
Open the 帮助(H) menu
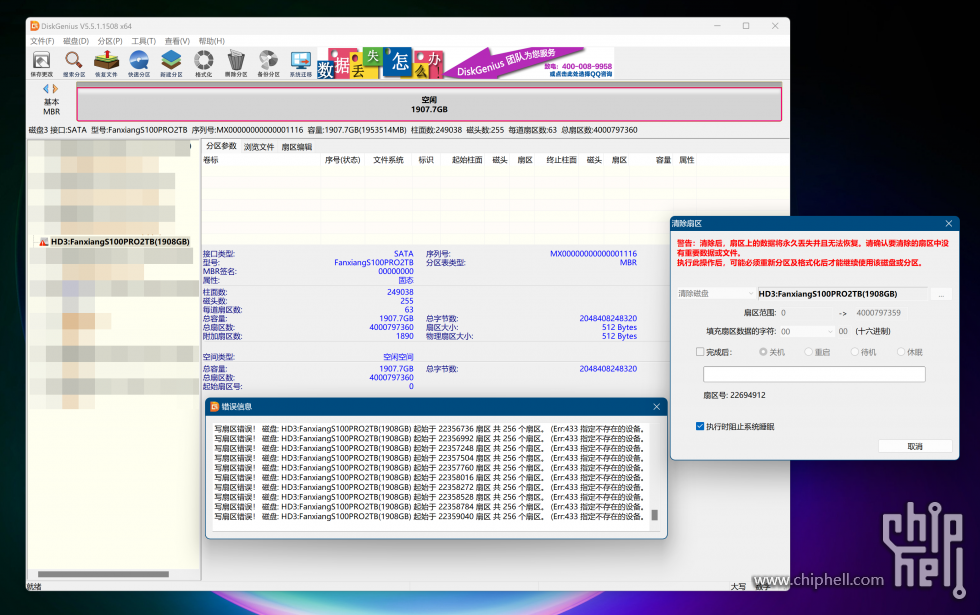coord(212,41)
